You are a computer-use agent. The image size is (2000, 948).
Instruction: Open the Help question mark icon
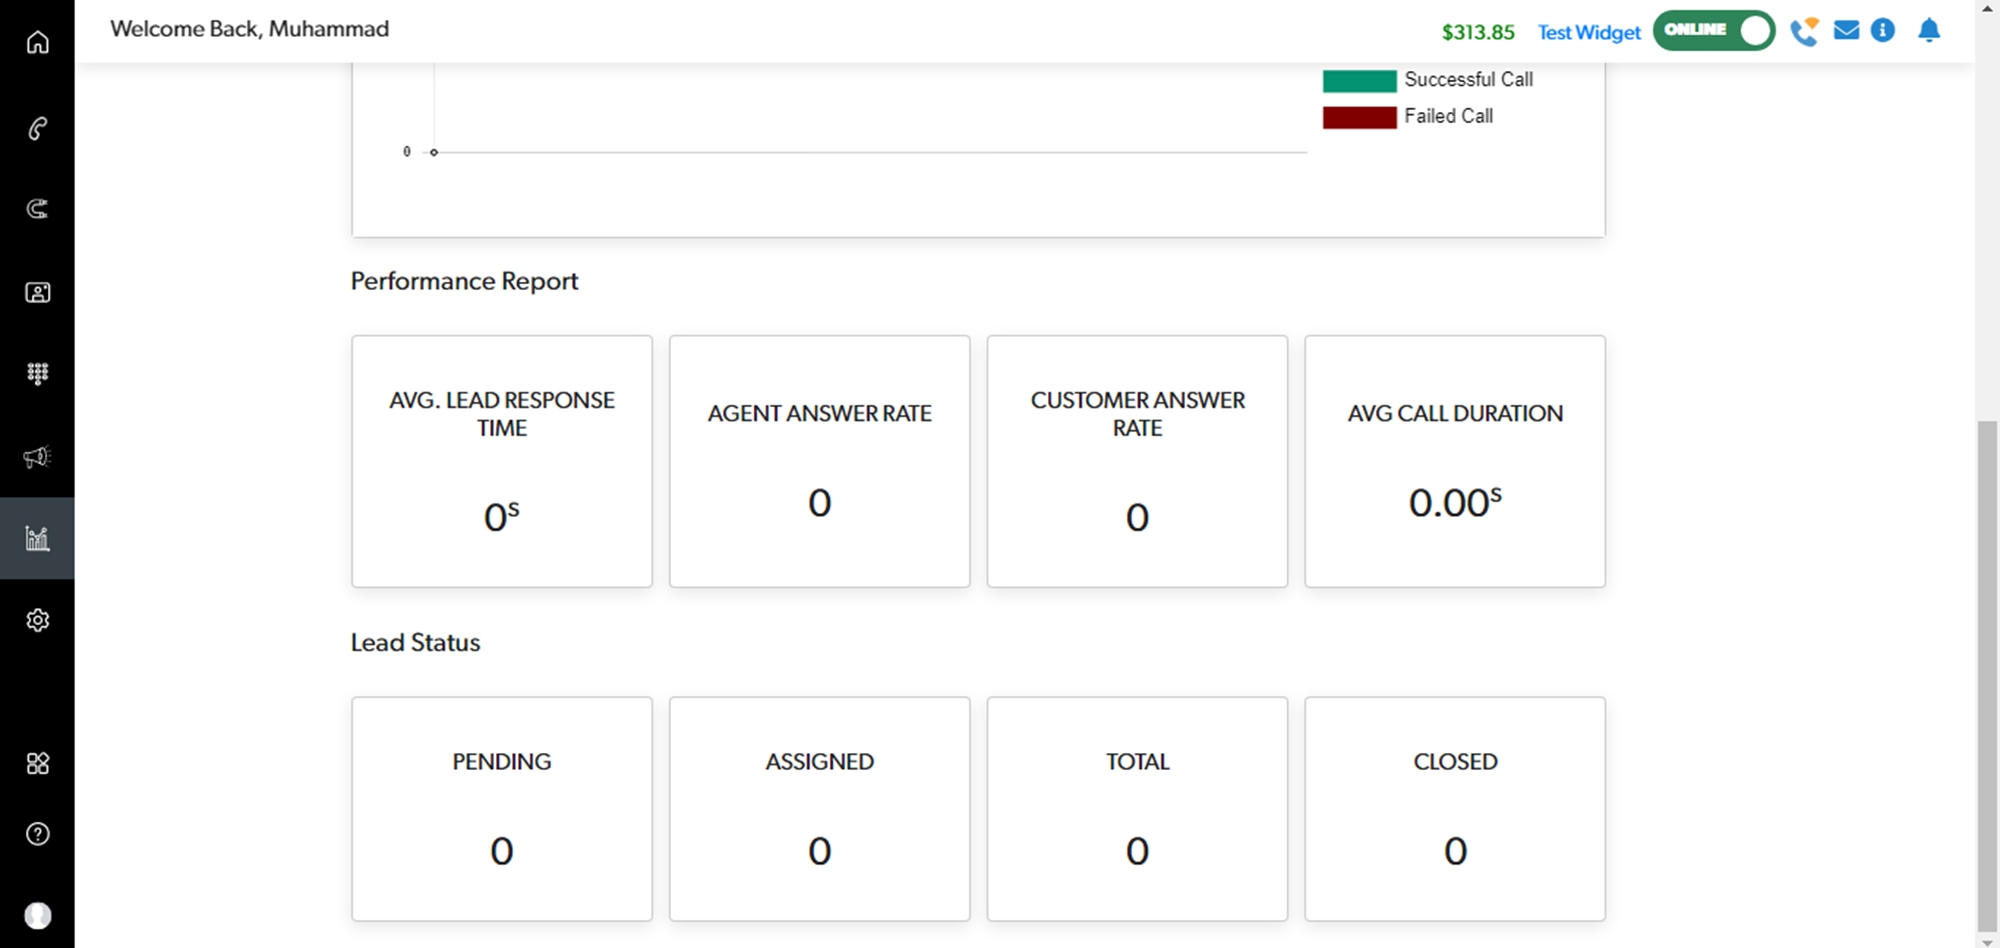(37, 834)
